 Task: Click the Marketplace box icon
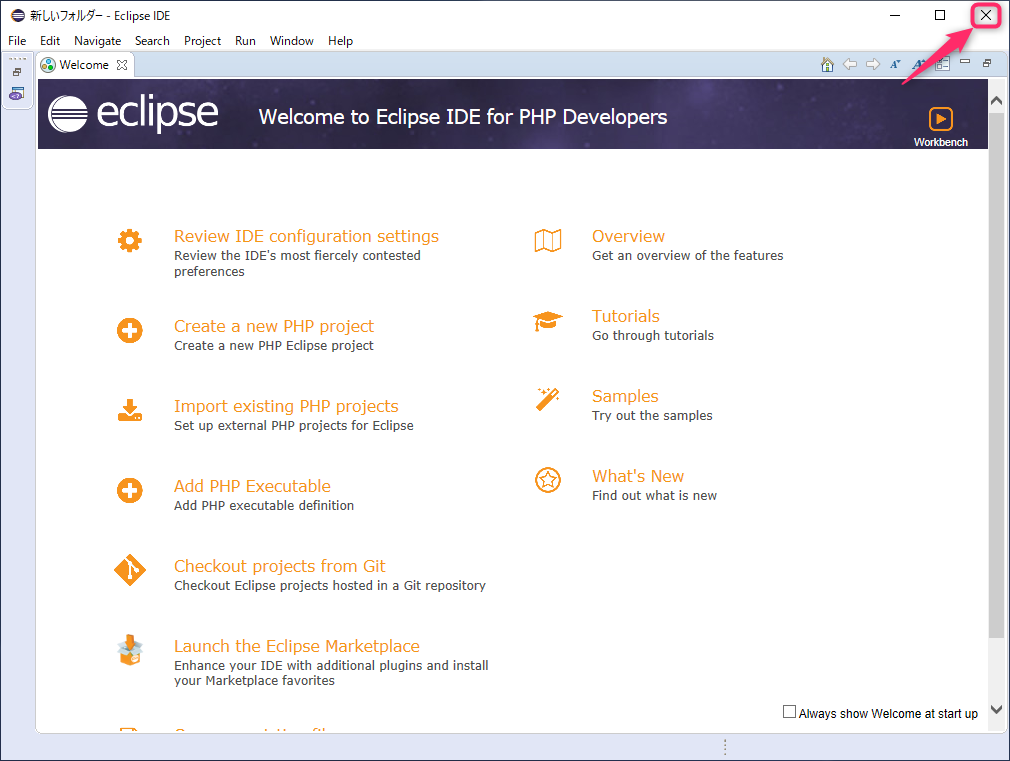(x=129, y=650)
